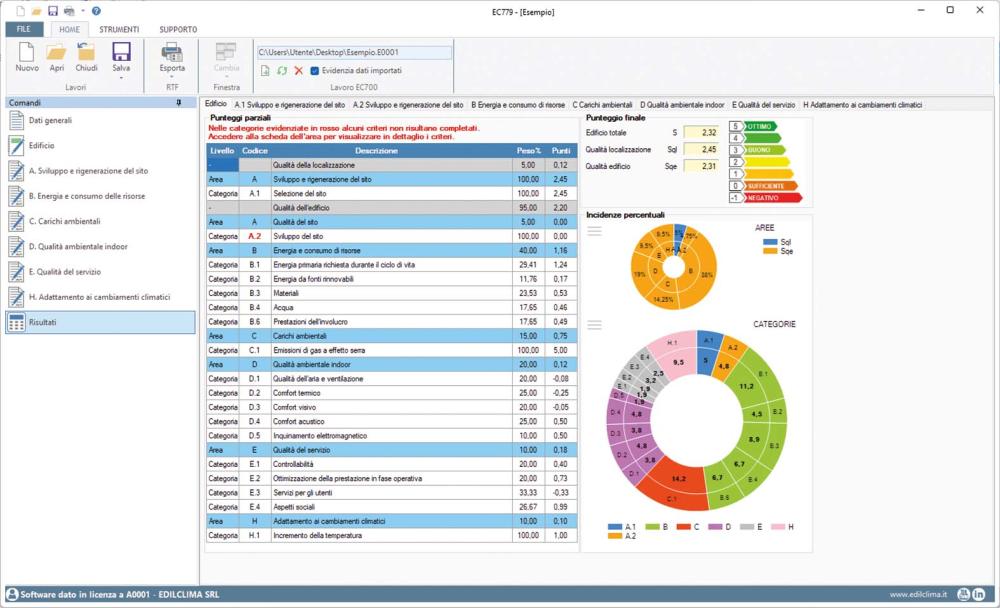Click the 'Incremento della temperatura' table row
The height and width of the screenshot is (608, 1000).
tap(392, 536)
